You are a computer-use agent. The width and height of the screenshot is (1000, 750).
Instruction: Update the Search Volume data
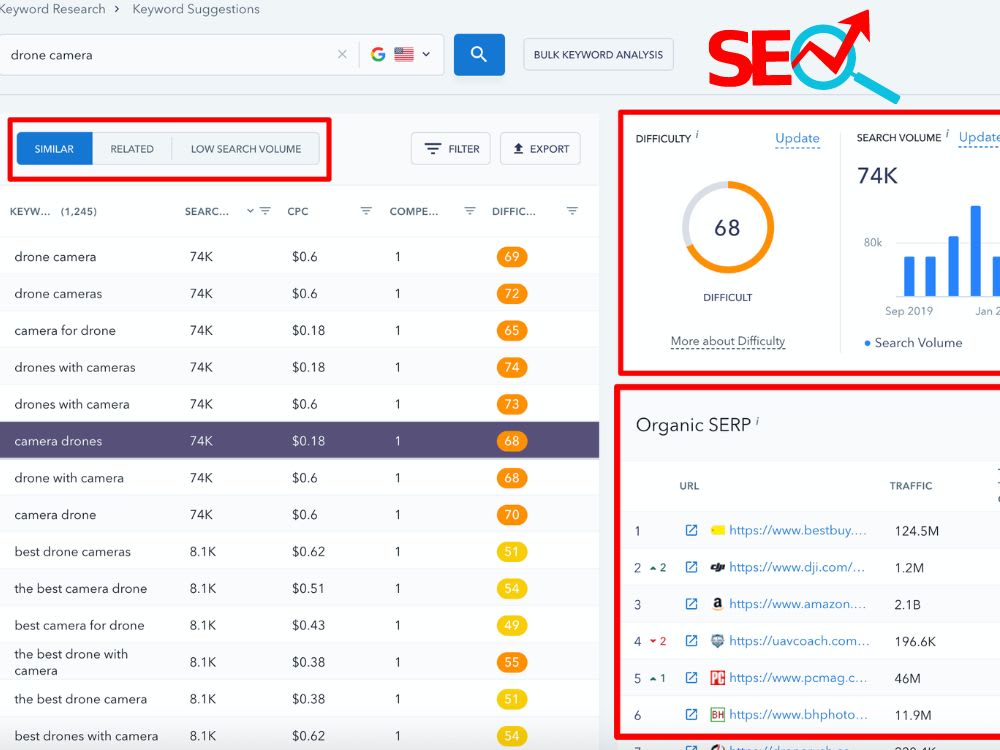pos(979,137)
